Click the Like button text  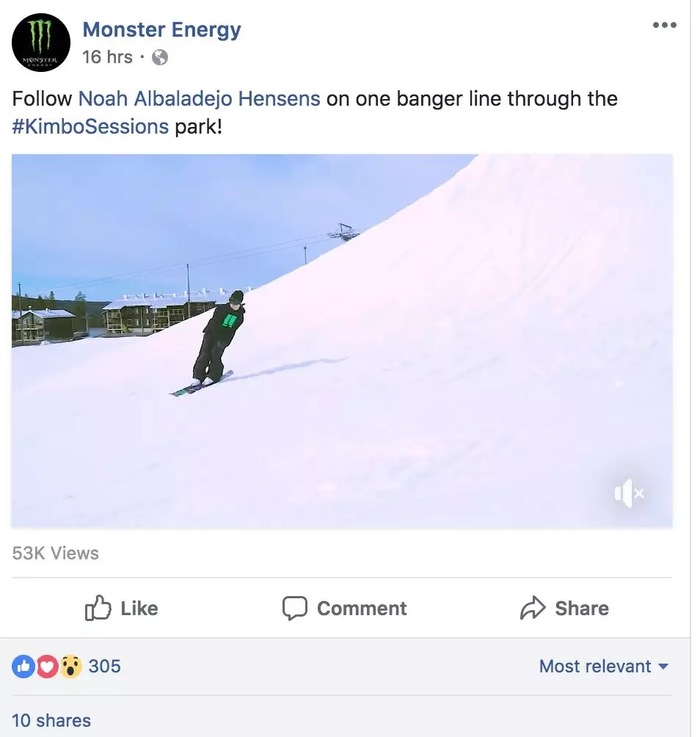pos(139,608)
